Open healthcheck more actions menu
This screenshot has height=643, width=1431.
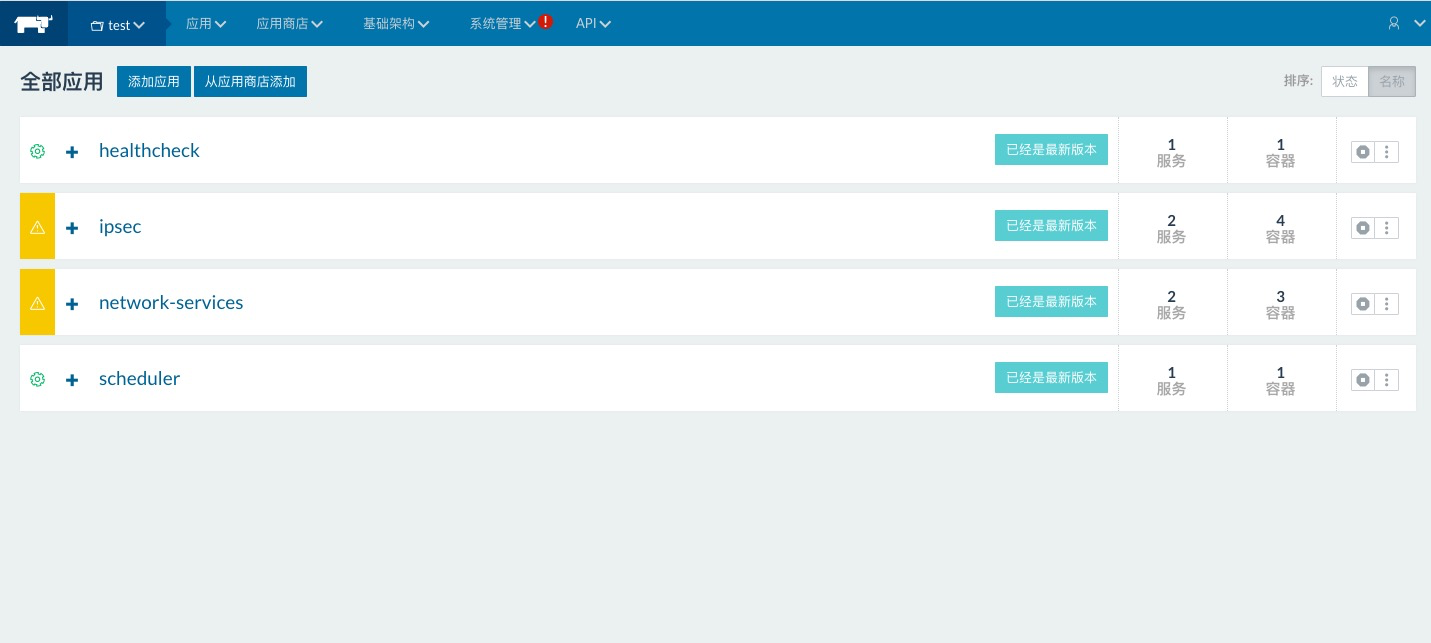(1387, 152)
